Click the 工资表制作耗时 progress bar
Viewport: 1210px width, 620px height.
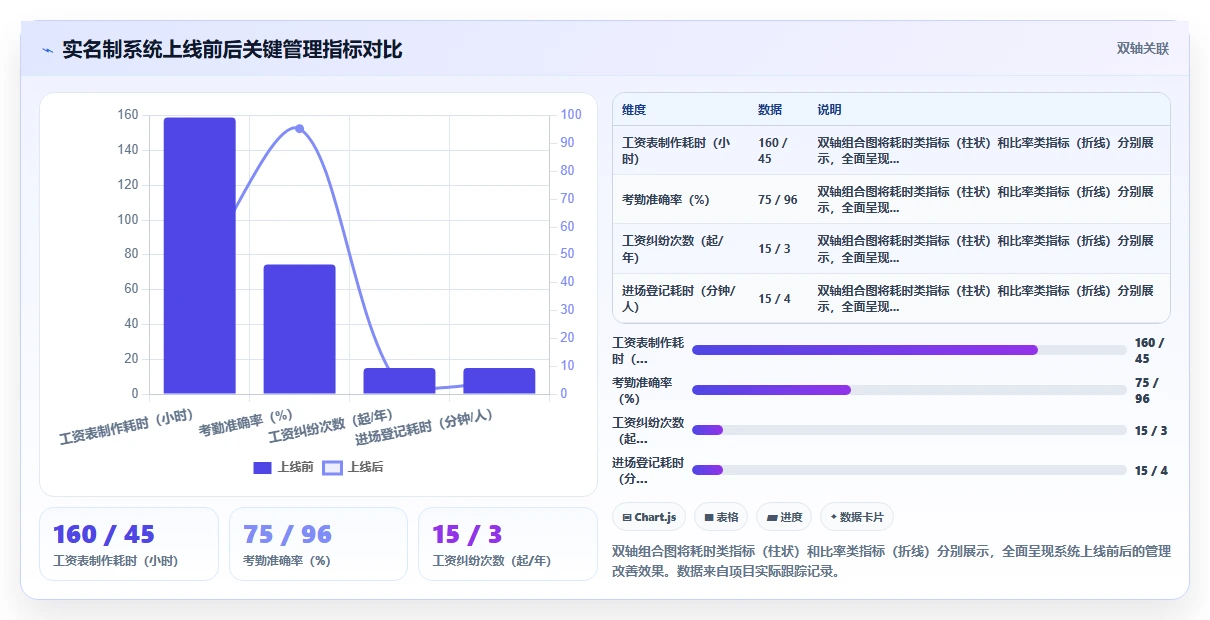coord(909,350)
